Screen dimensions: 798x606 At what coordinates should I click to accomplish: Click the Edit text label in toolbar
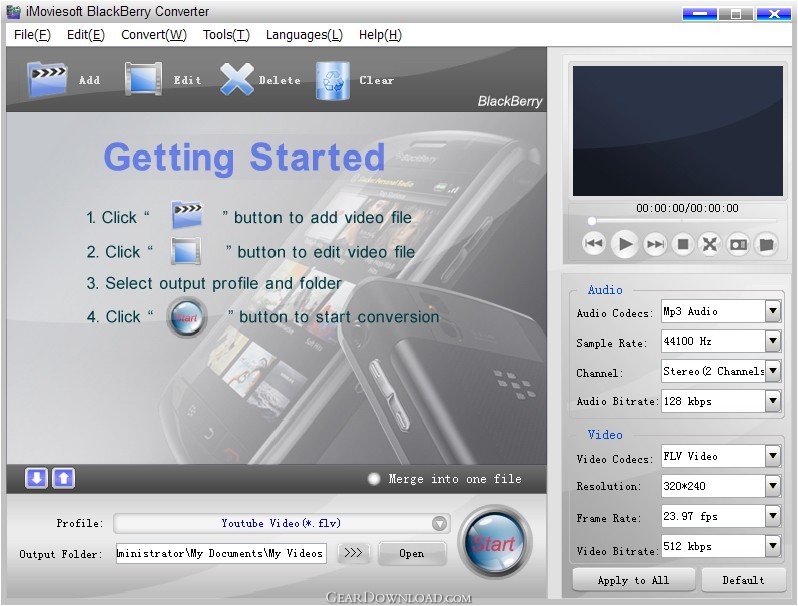pyautogui.click(x=187, y=80)
